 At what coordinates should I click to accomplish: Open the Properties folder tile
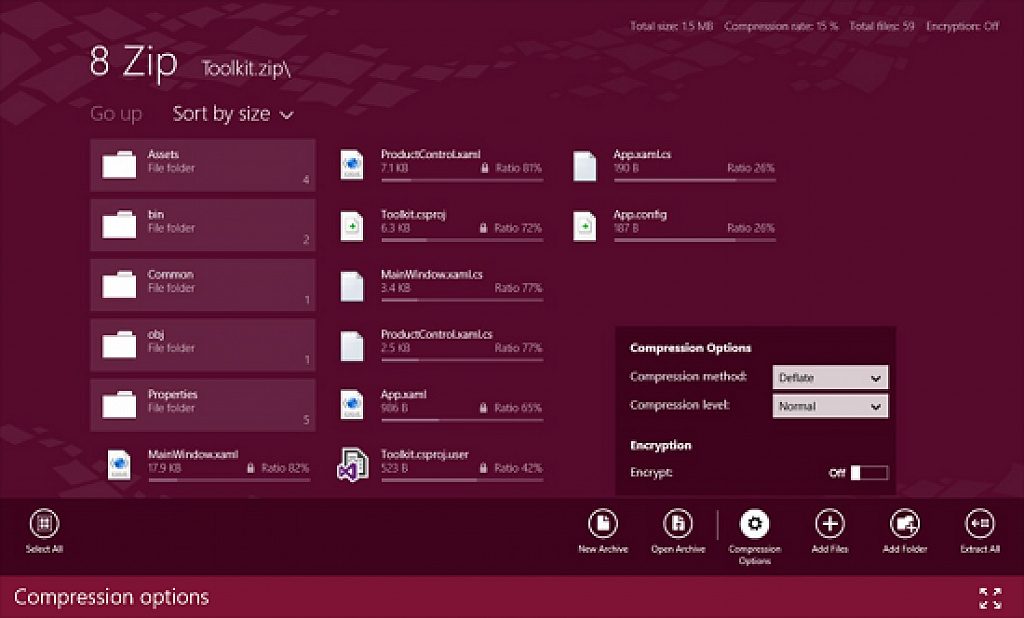pos(202,405)
